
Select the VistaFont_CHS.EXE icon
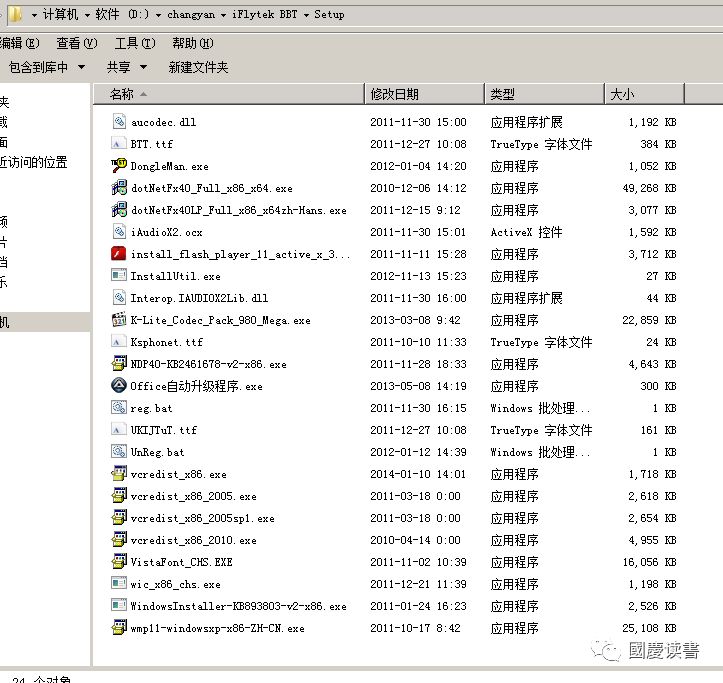(119, 562)
